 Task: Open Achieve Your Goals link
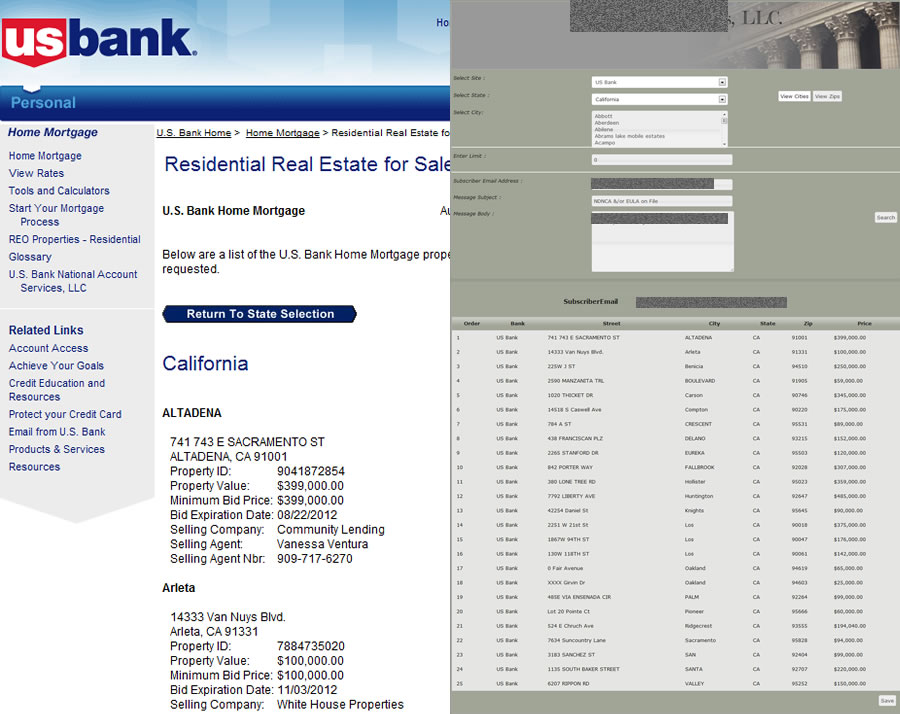[x=56, y=366]
